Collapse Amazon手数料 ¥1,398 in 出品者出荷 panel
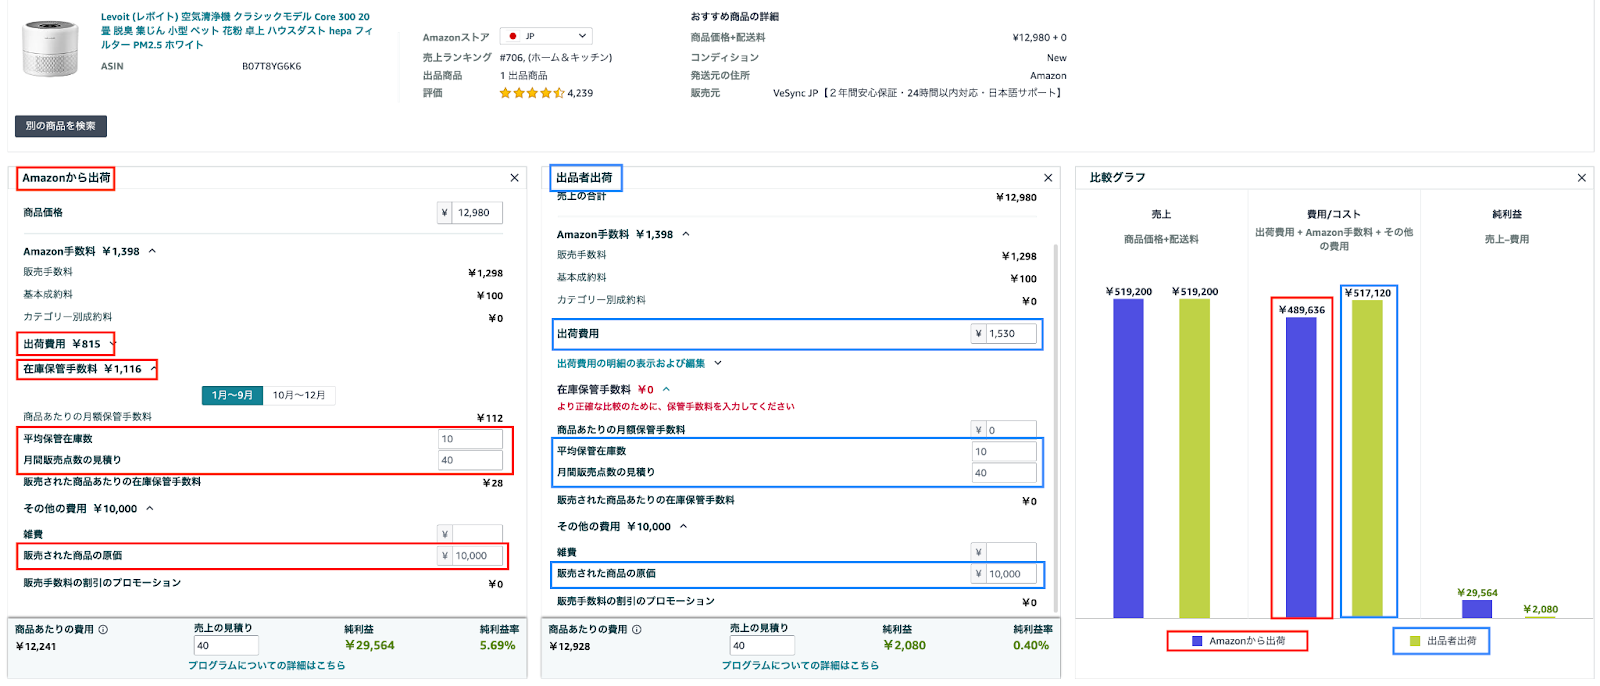Viewport: 1600px width, 686px height. coord(686,234)
